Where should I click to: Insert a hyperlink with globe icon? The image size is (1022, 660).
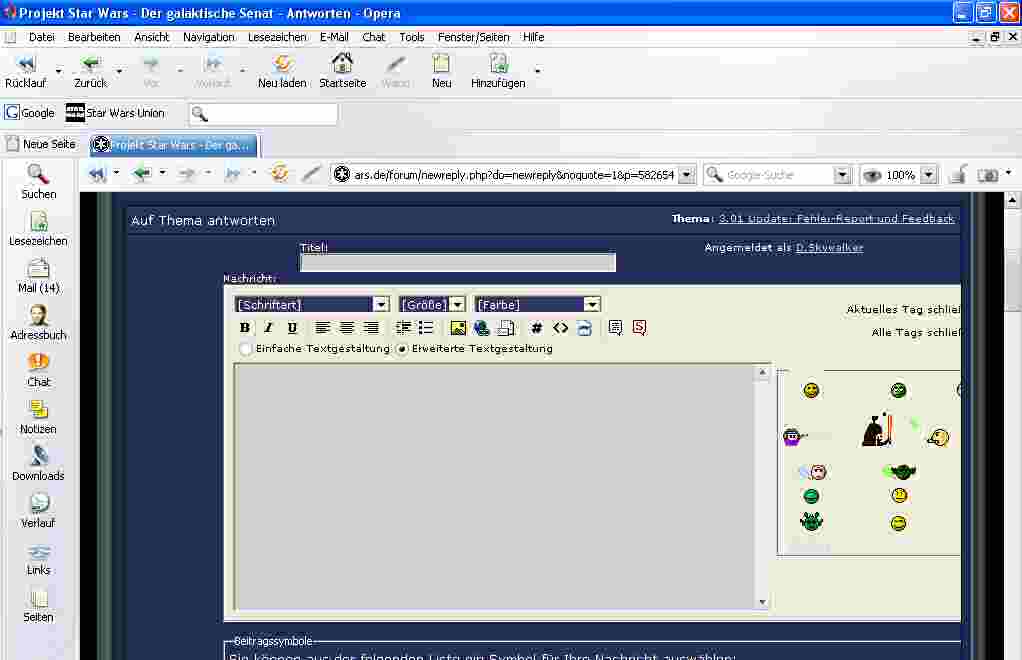pyautogui.click(x=482, y=328)
